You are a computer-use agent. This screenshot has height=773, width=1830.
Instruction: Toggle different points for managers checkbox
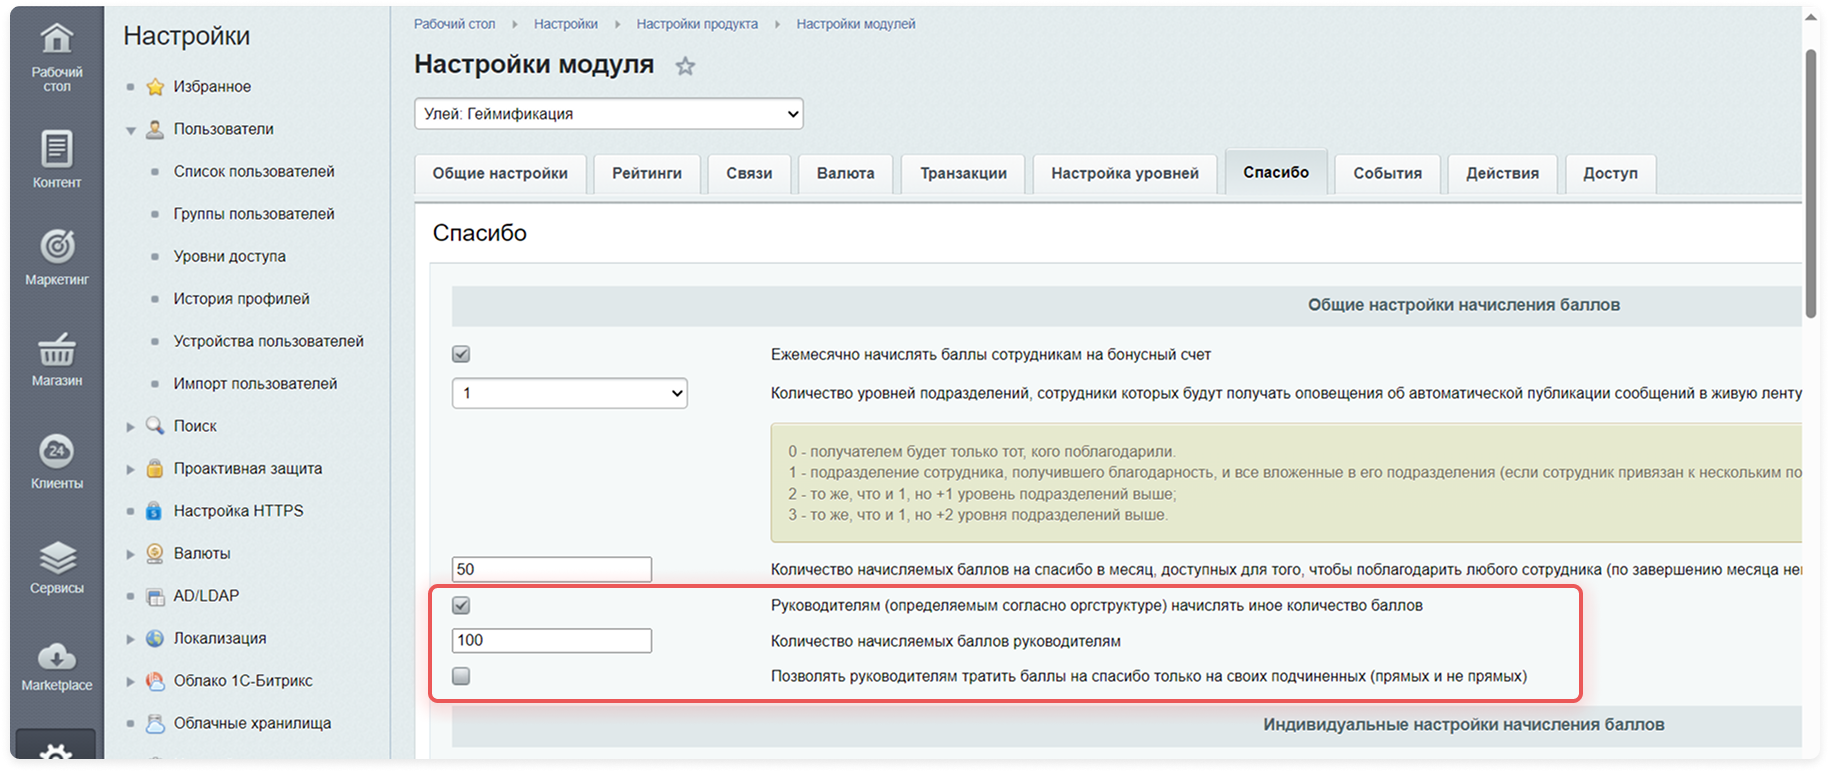461,605
